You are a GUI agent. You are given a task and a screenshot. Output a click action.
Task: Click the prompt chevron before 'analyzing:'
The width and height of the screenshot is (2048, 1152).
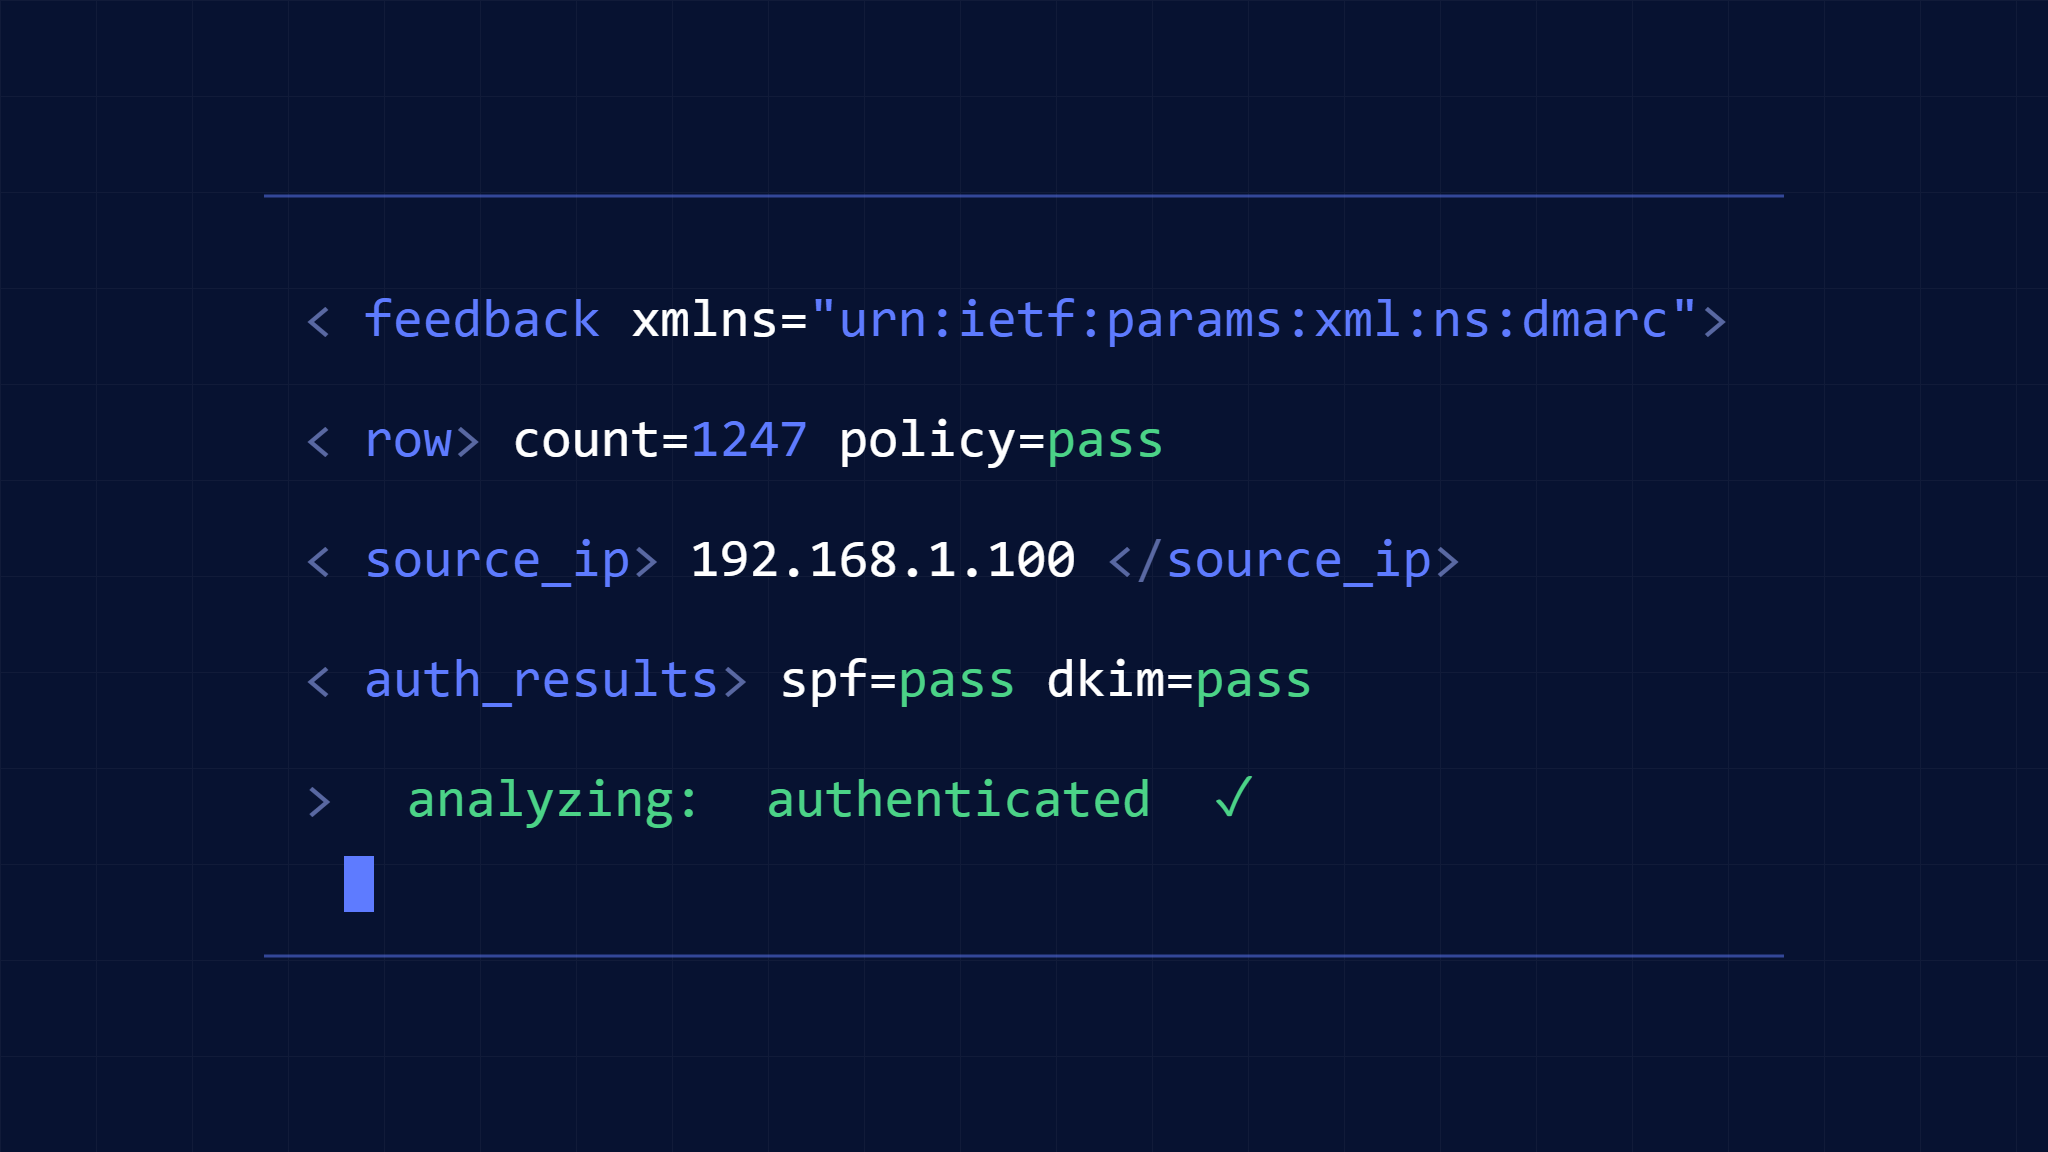pyautogui.click(x=319, y=802)
